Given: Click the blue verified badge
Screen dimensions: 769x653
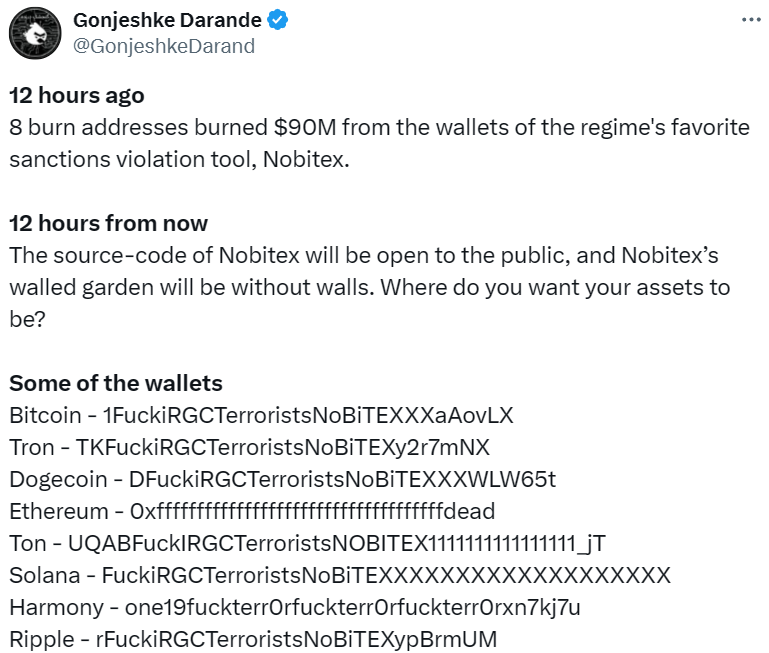Looking at the screenshot, I should point(277,21).
